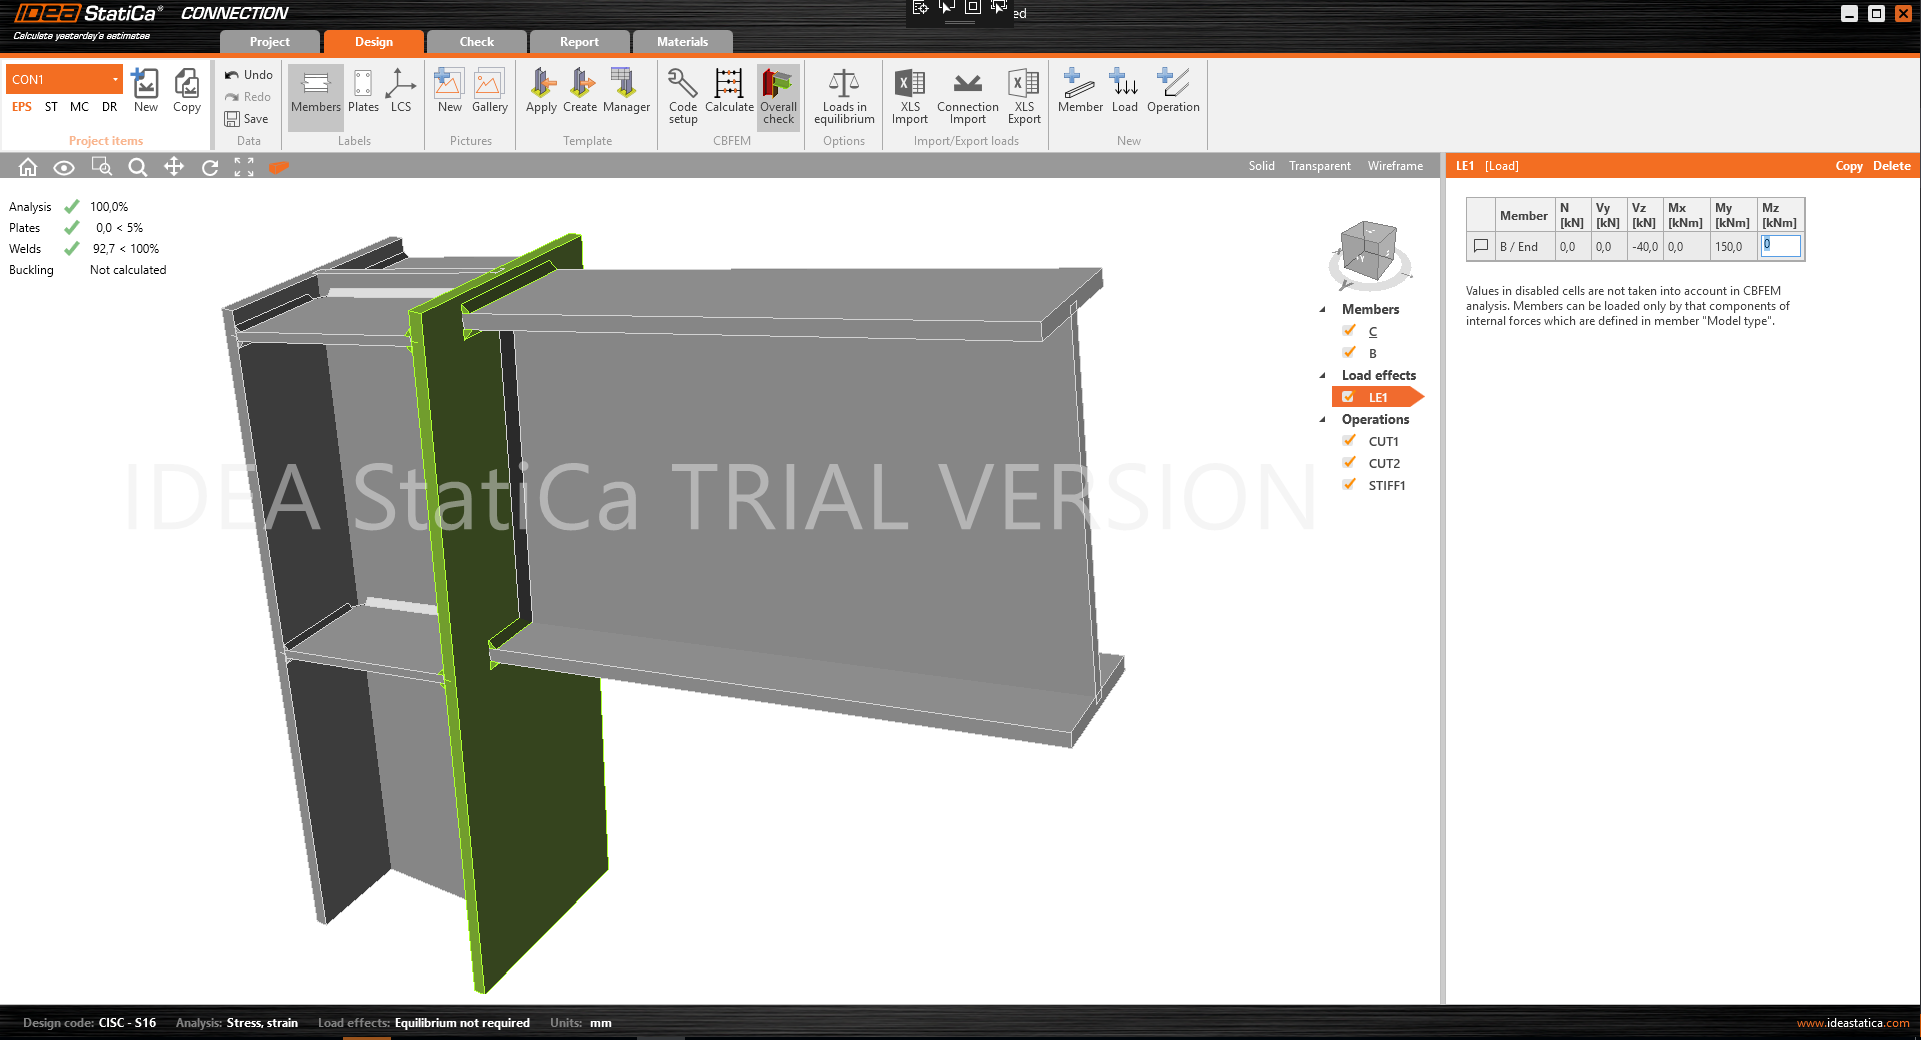1921x1040 pixels.
Task: Uncheck the CUT1 operation checkbox
Action: [x=1349, y=441]
